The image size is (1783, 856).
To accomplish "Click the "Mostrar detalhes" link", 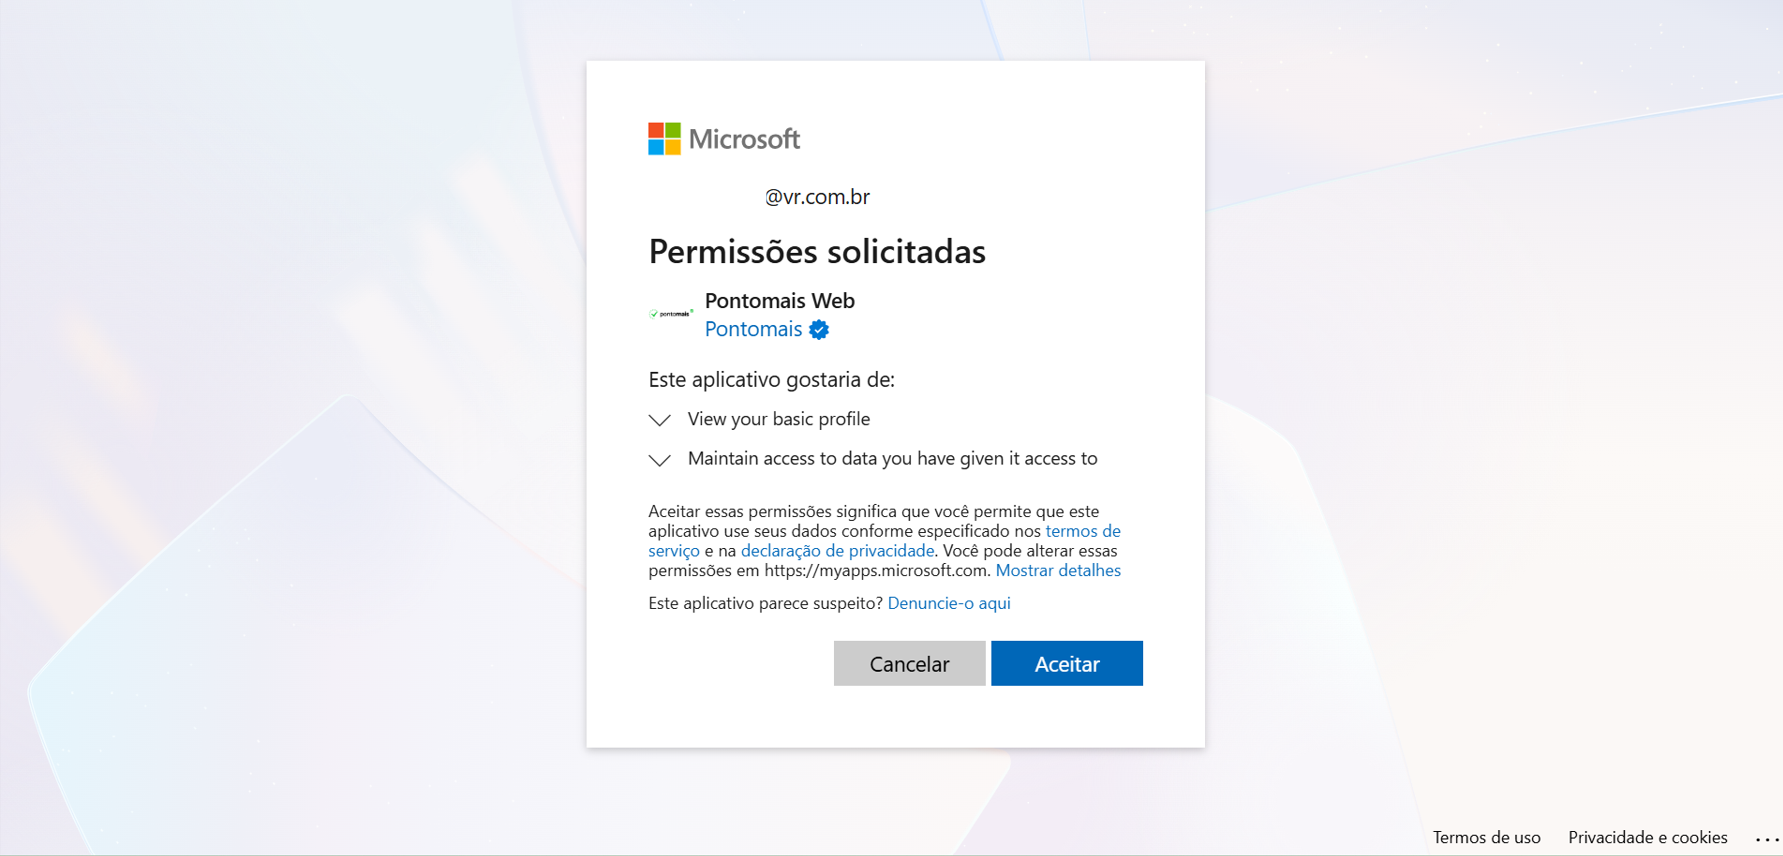I will pos(1058,571).
